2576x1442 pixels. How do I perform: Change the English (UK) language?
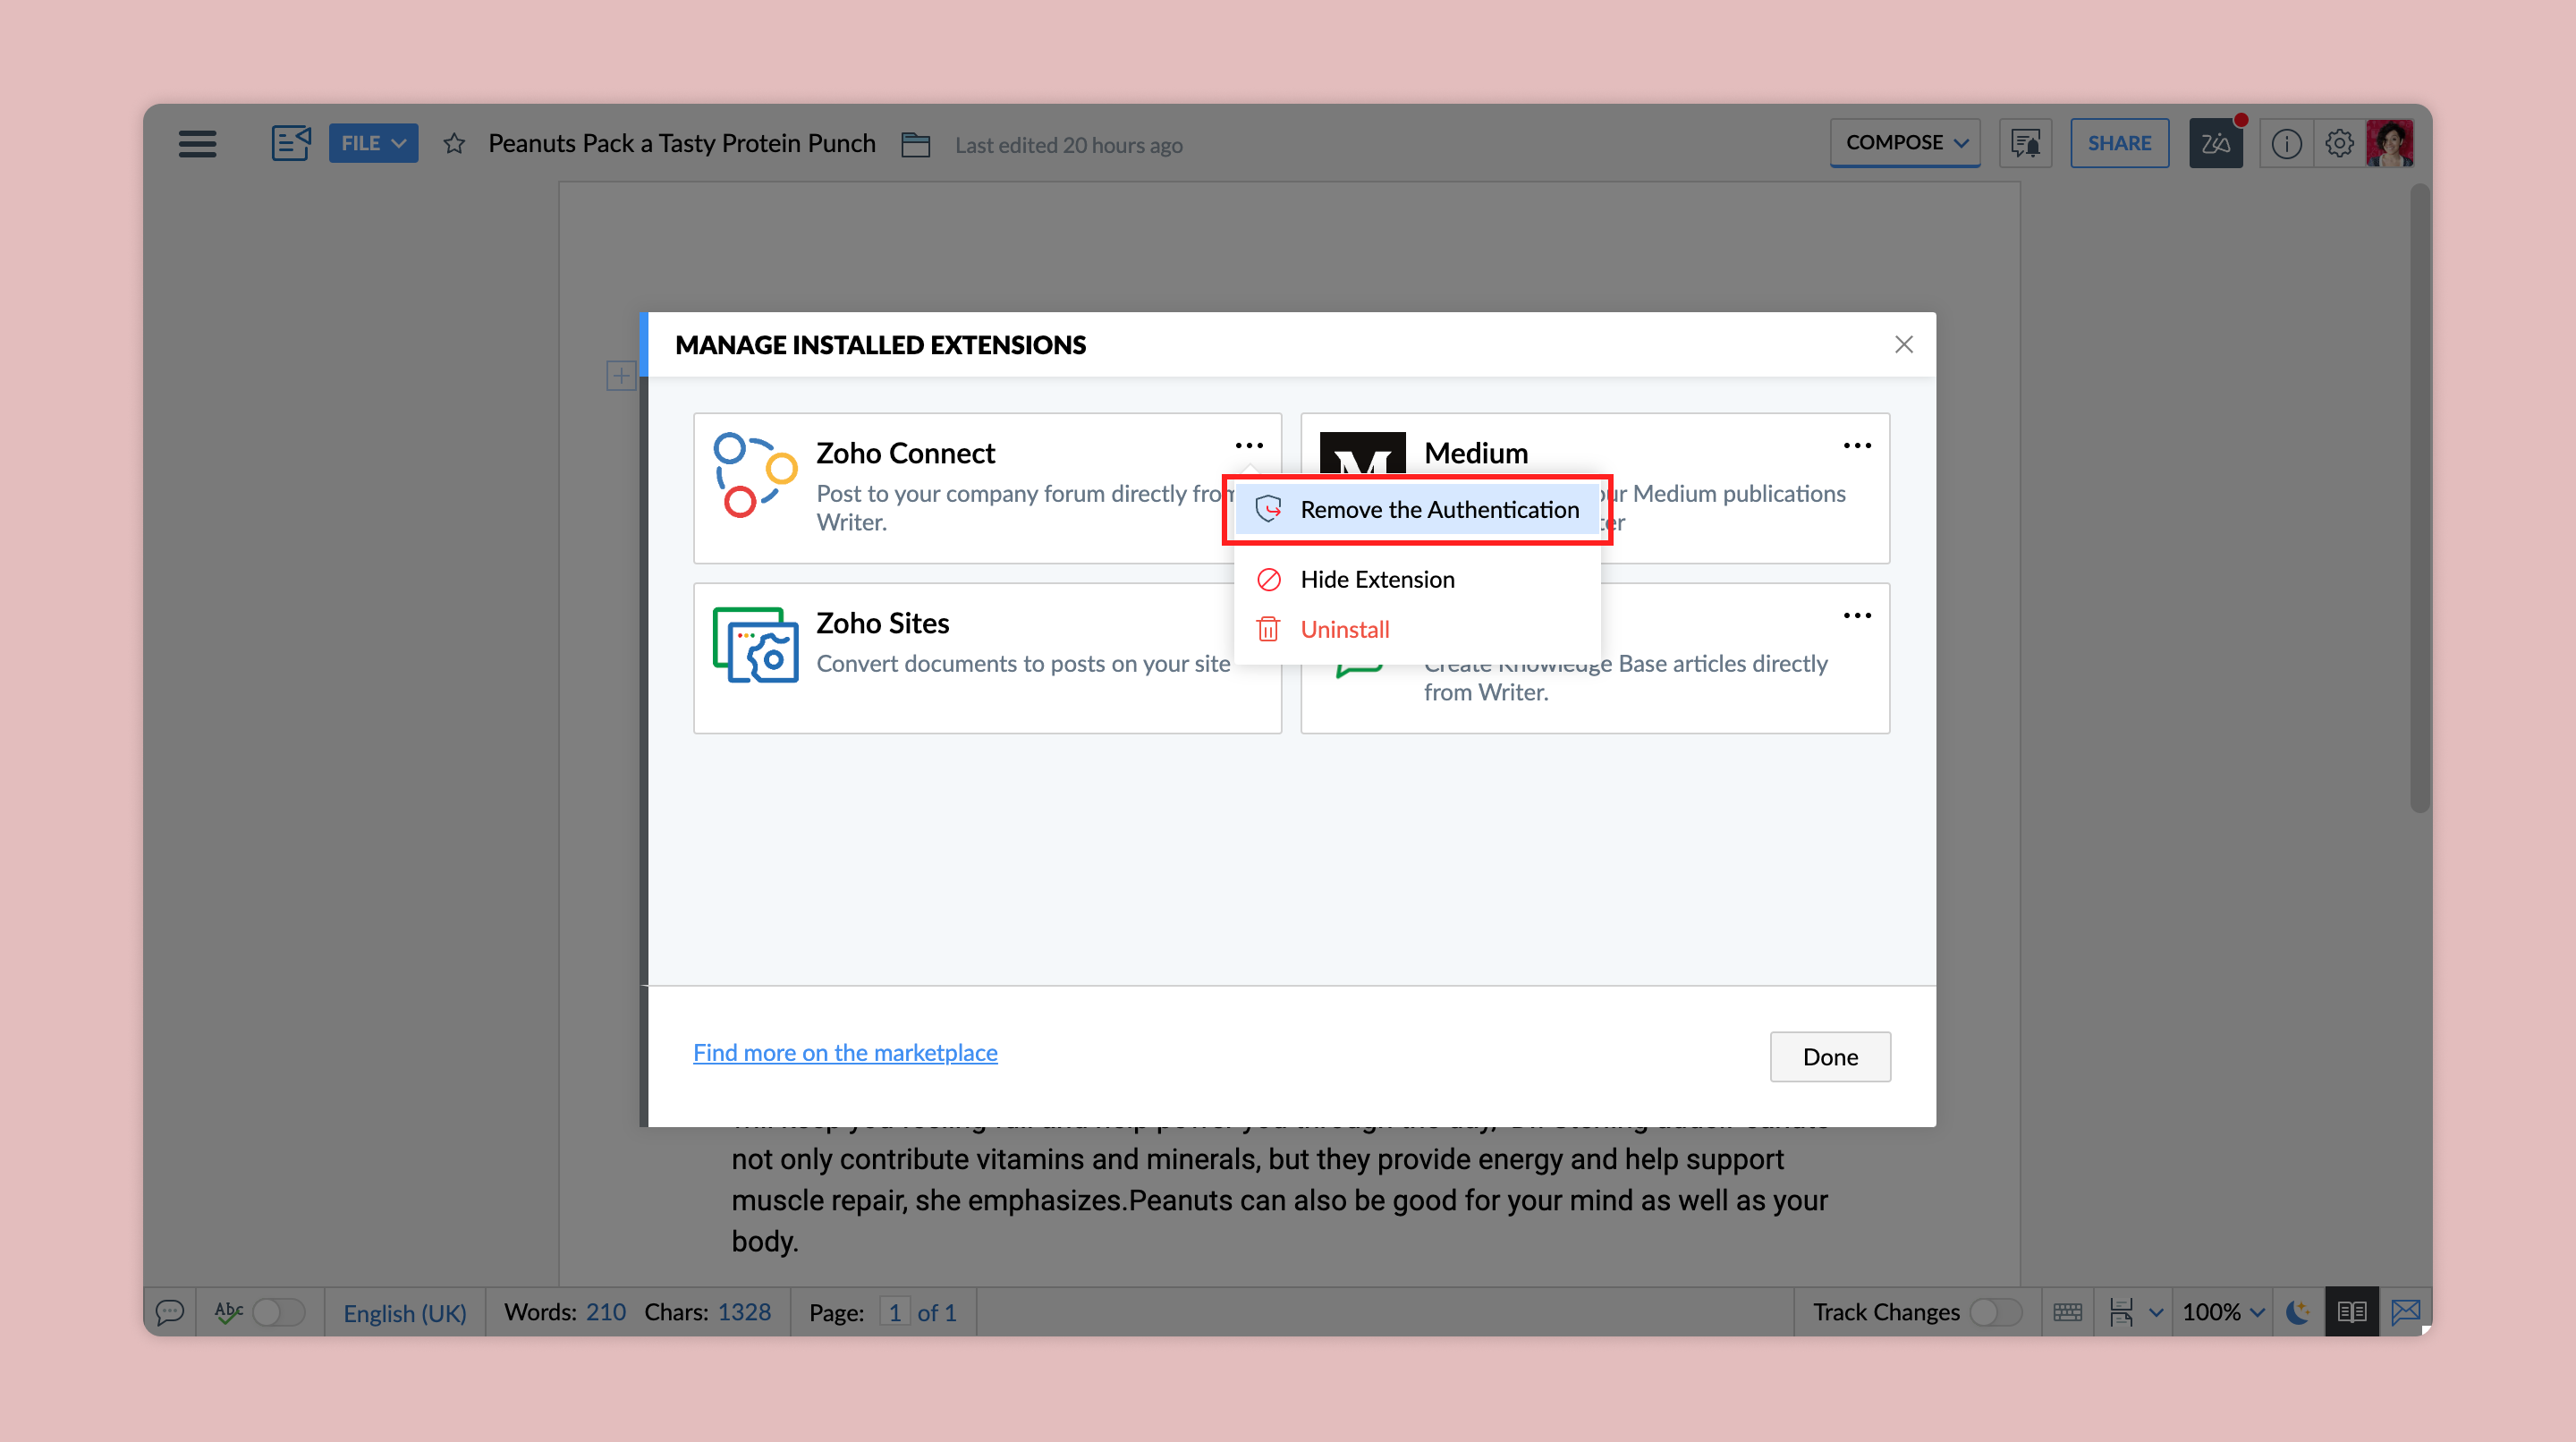click(x=405, y=1313)
